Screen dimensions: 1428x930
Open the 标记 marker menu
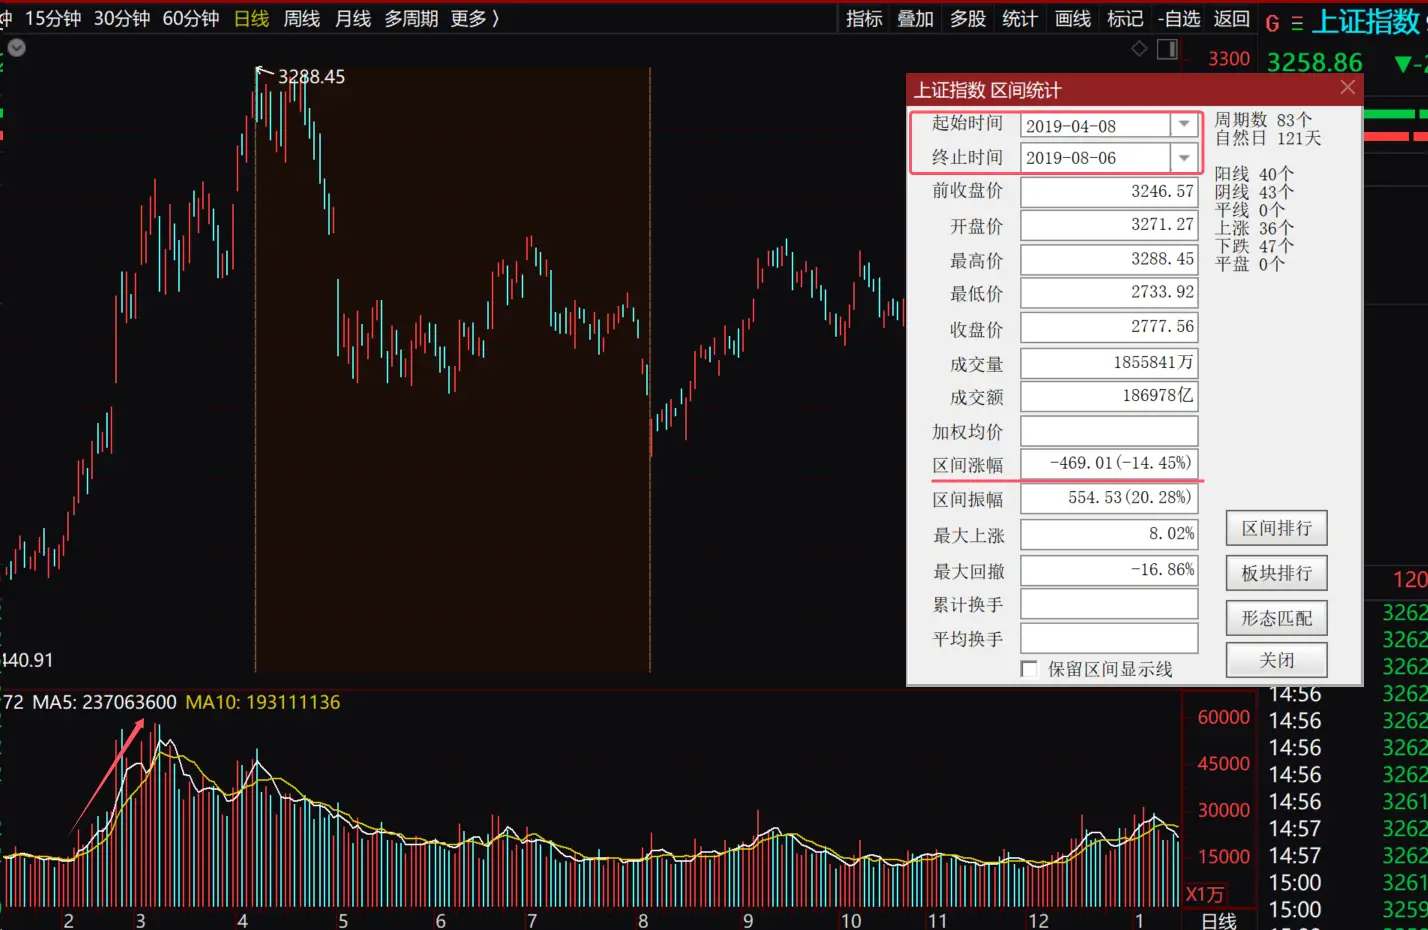tap(1125, 19)
